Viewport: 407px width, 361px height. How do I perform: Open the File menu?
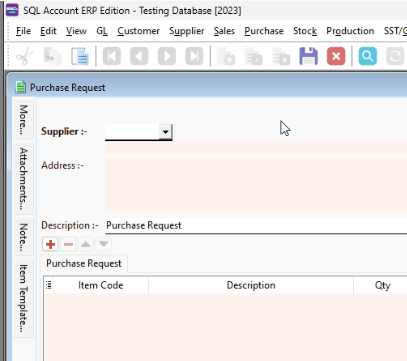pos(23,31)
